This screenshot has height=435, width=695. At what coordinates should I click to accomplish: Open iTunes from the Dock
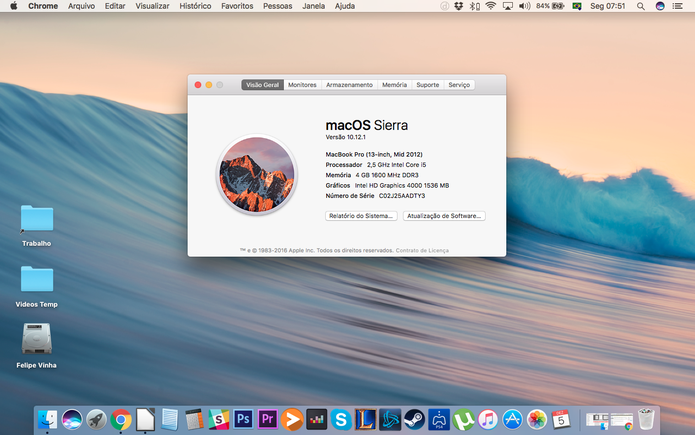(488, 419)
